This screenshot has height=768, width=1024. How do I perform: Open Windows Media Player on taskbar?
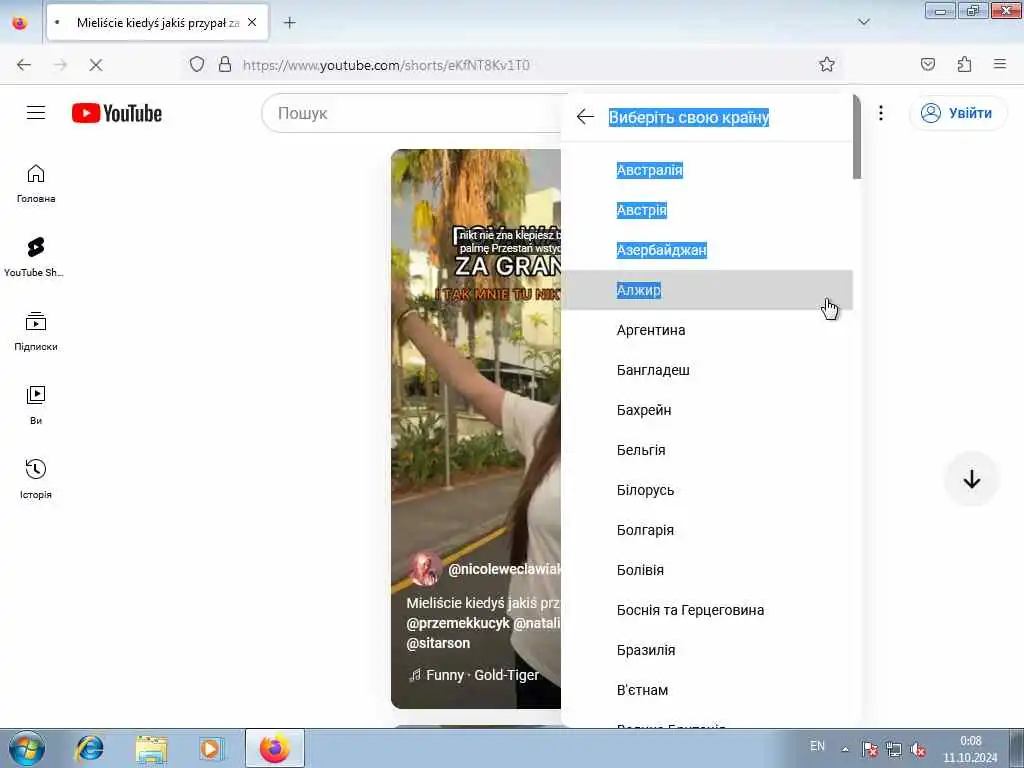211,748
